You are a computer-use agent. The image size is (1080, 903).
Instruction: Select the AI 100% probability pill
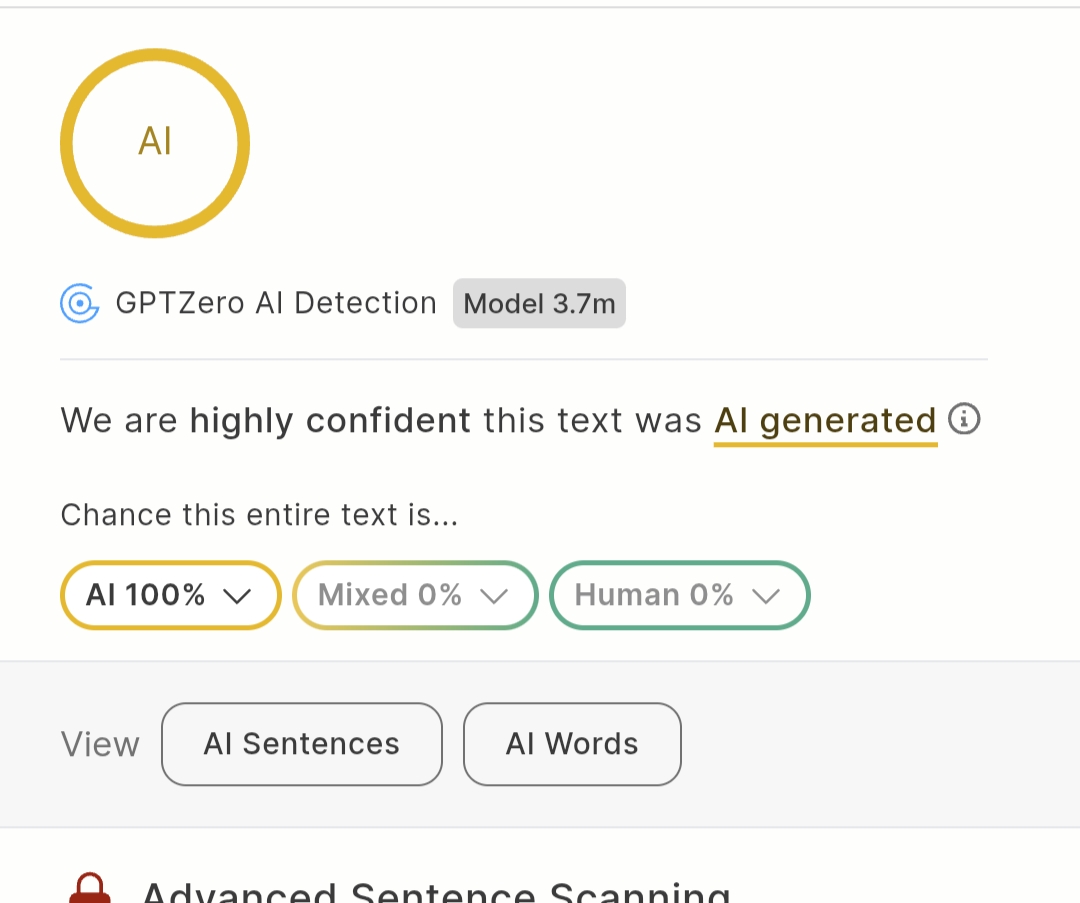(145, 596)
